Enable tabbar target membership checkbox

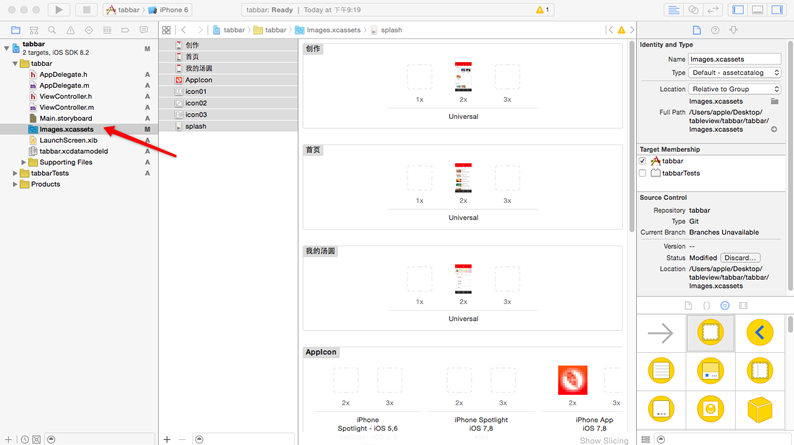(643, 161)
